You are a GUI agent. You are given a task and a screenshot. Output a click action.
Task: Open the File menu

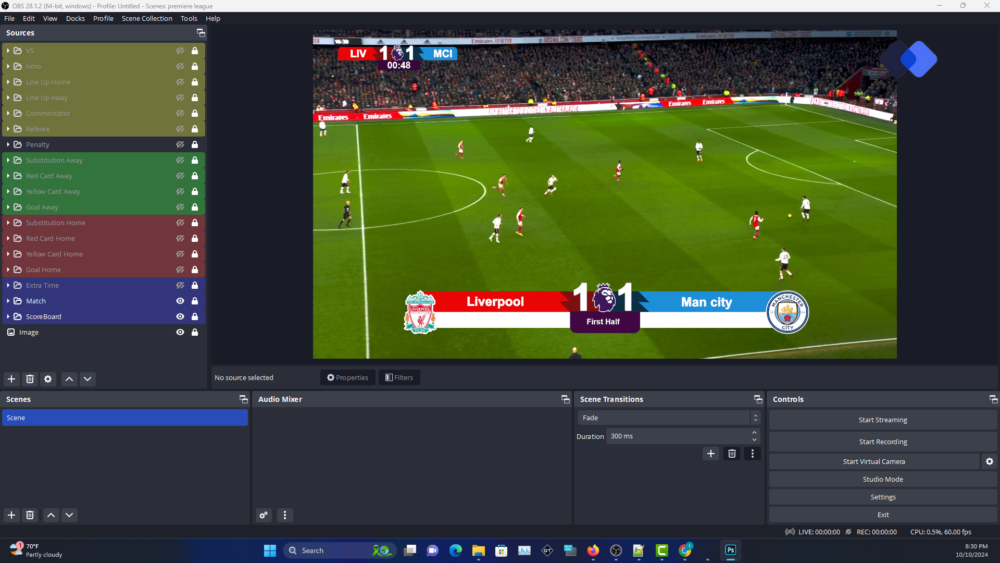[x=9, y=18]
